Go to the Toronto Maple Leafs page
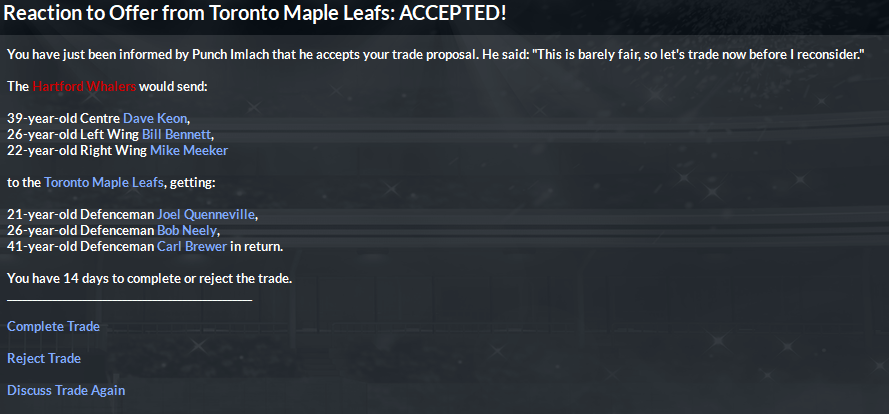889x414 pixels. pyautogui.click(x=104, y=183)
